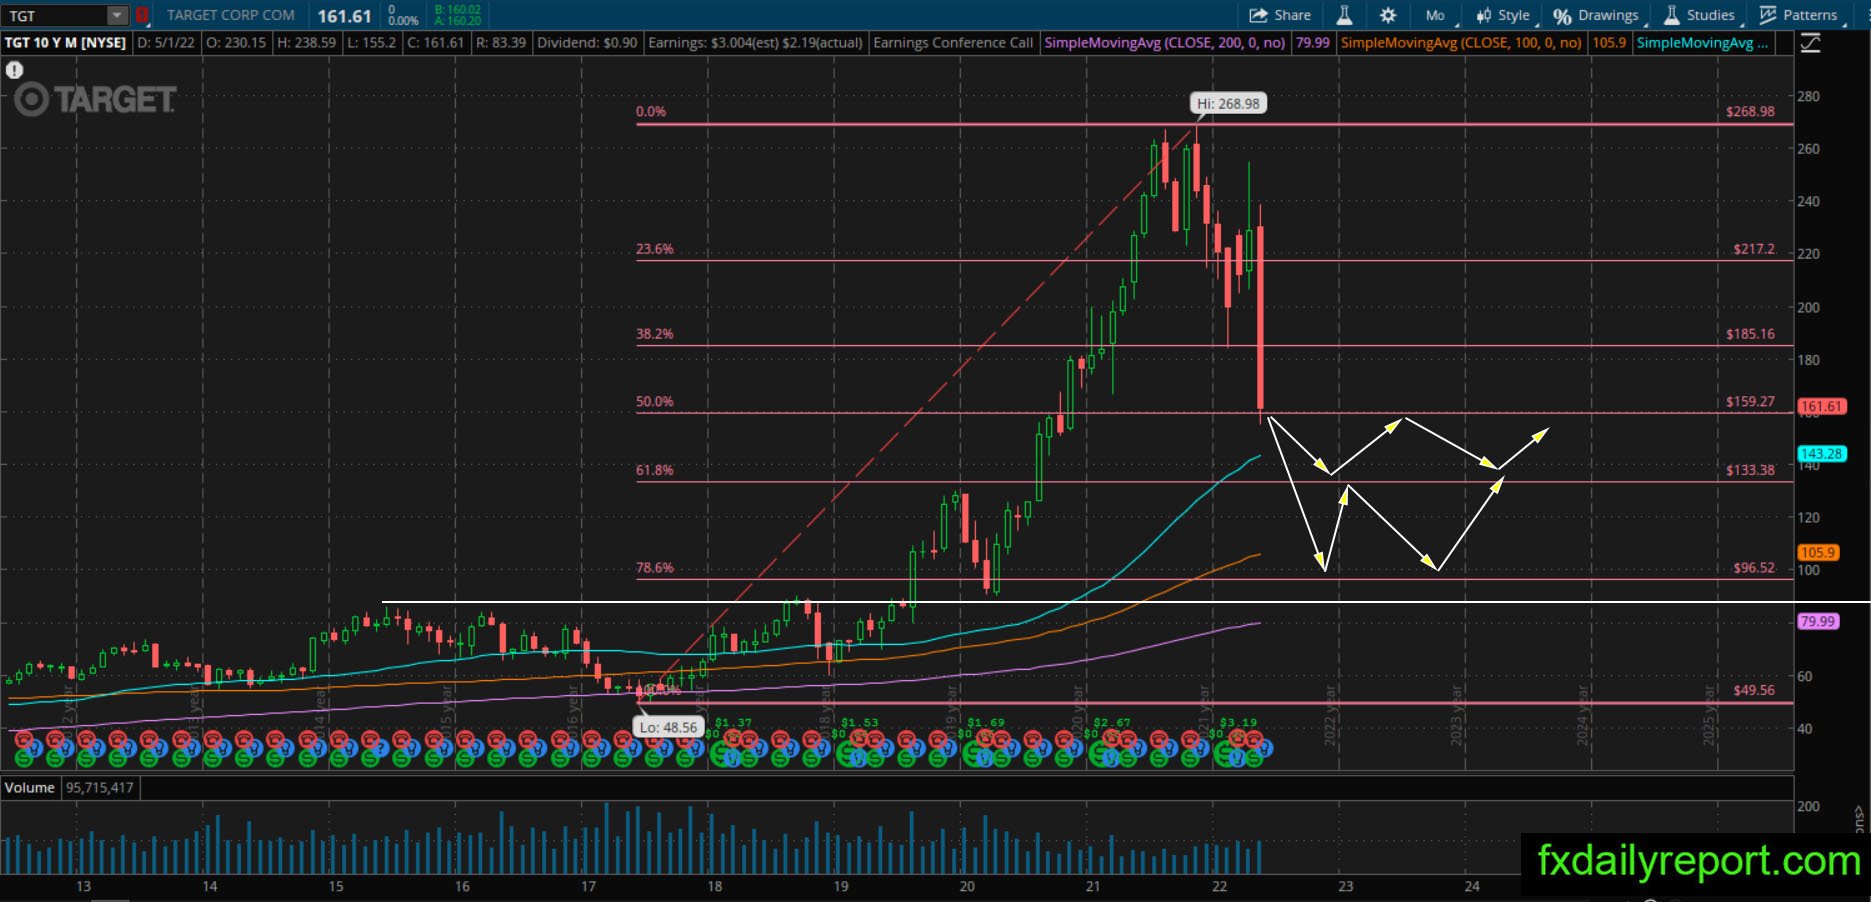Click the 0.0% Fibonacci level label

coord(651,112)
